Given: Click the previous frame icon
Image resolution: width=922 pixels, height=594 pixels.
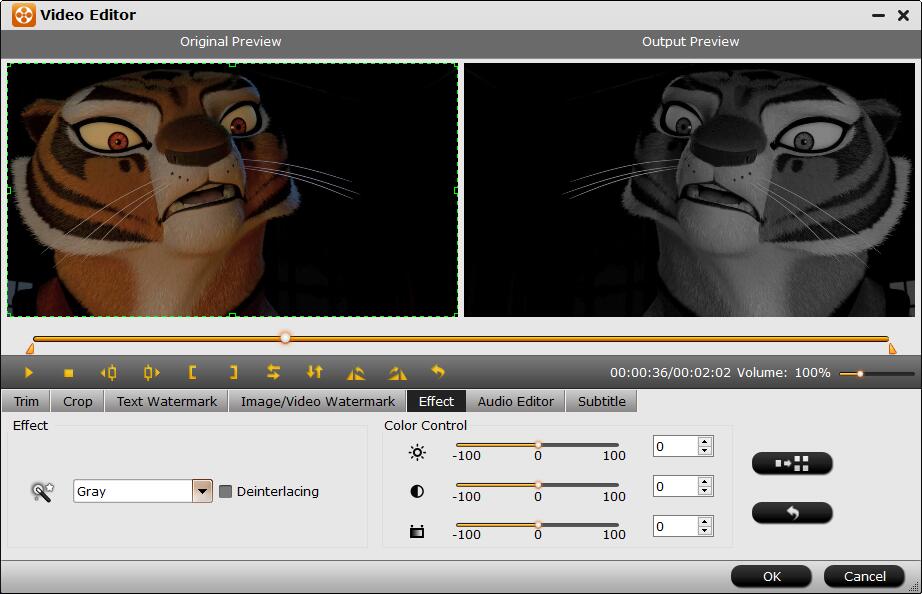Looking at the screenshot, I should [109, 373].
